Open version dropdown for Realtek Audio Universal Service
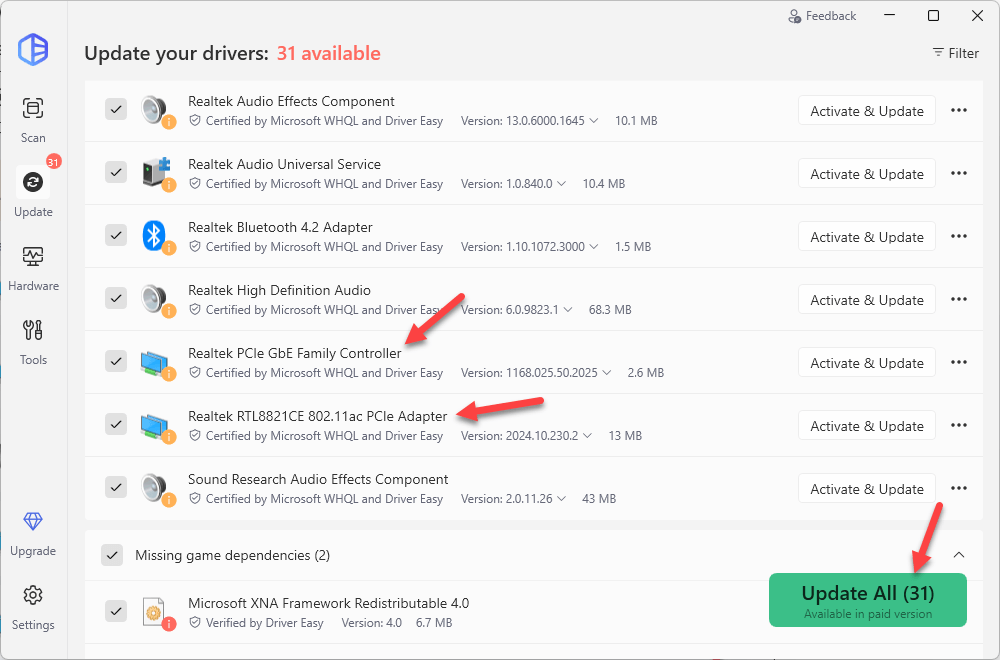The width and height of the screenshot is (1000, 660). [x=561, y=184]
